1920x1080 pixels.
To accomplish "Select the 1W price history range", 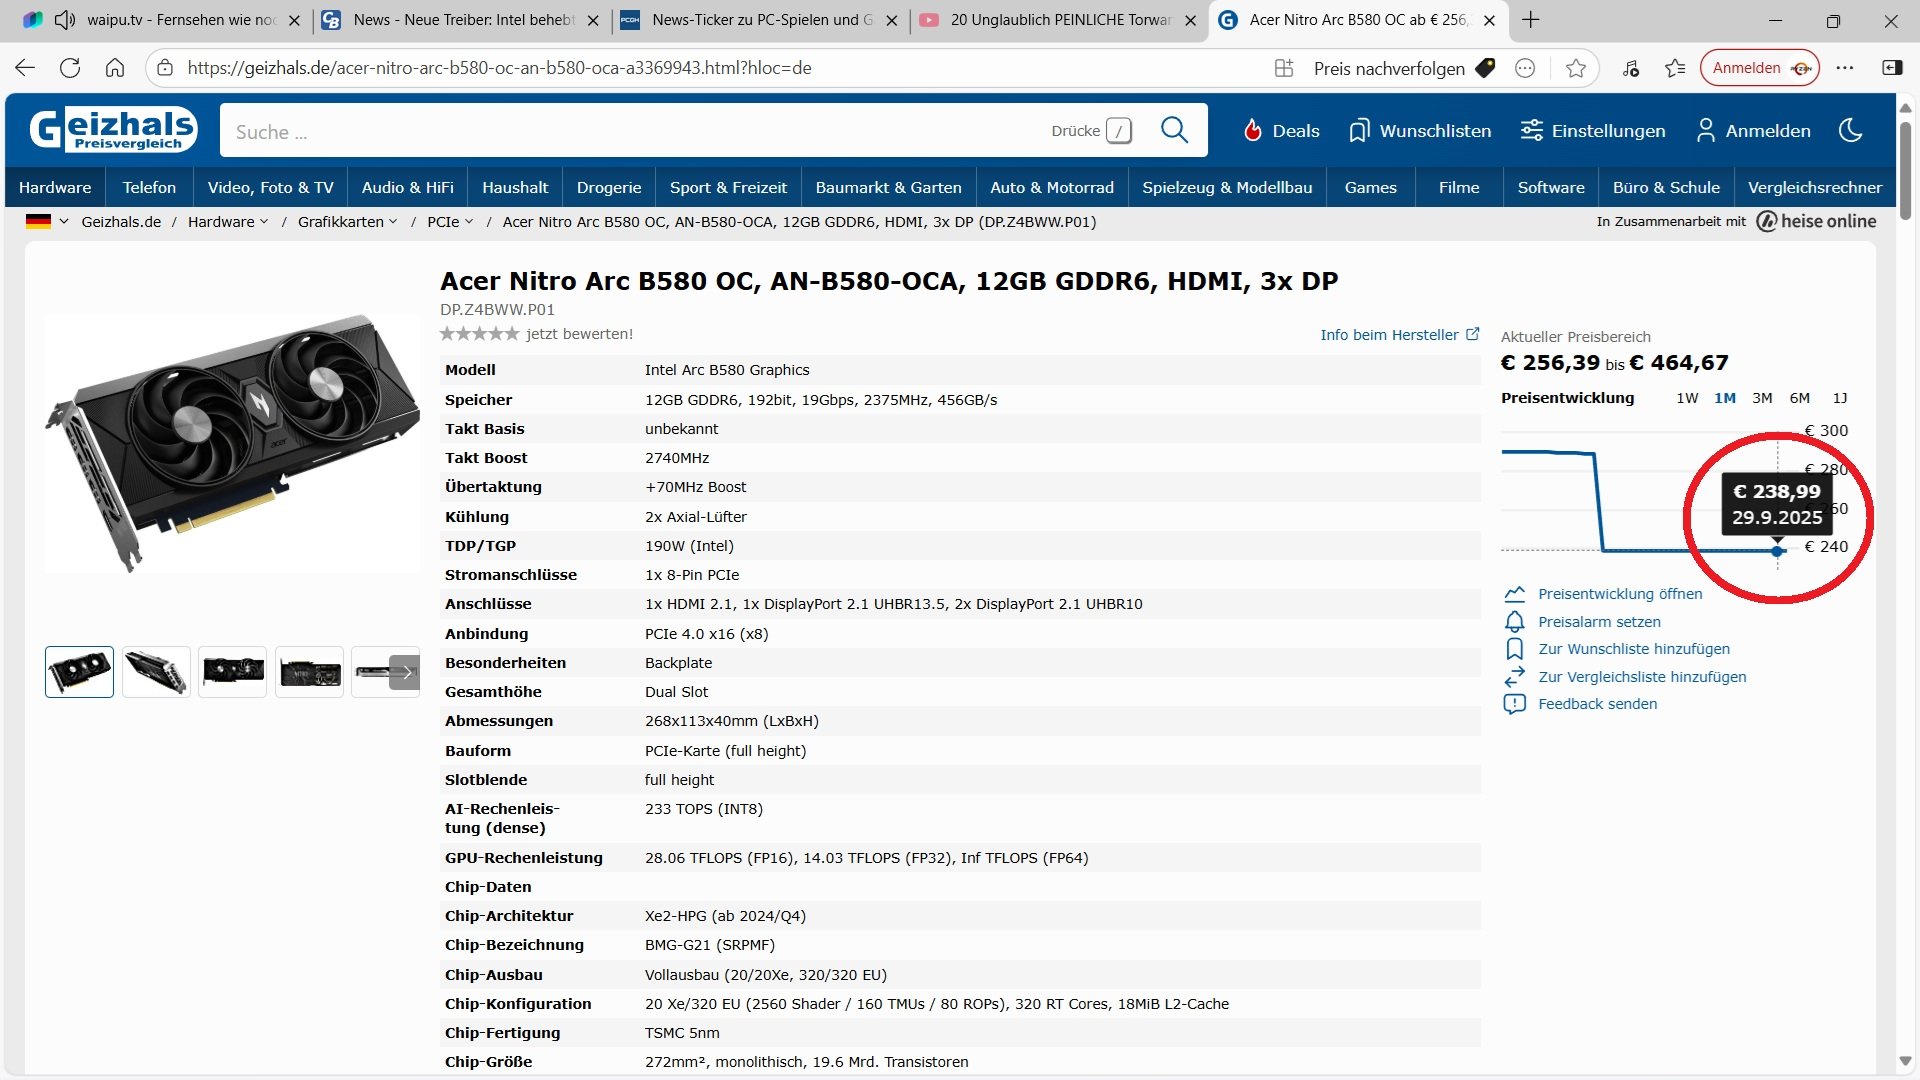I will tap(1687, 398).
